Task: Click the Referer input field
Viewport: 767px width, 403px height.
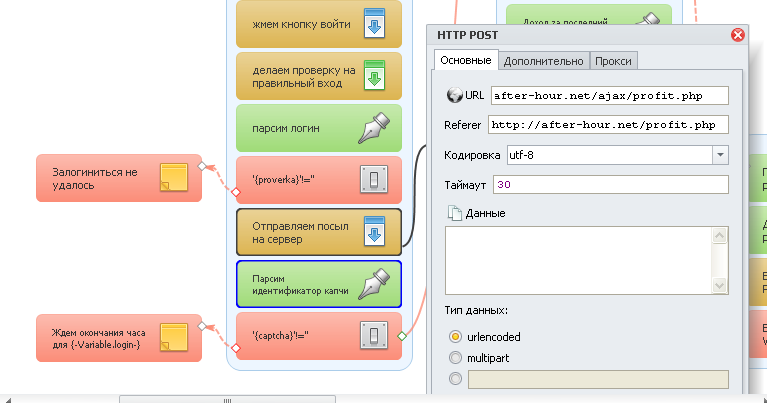Action: coord(609,125)
